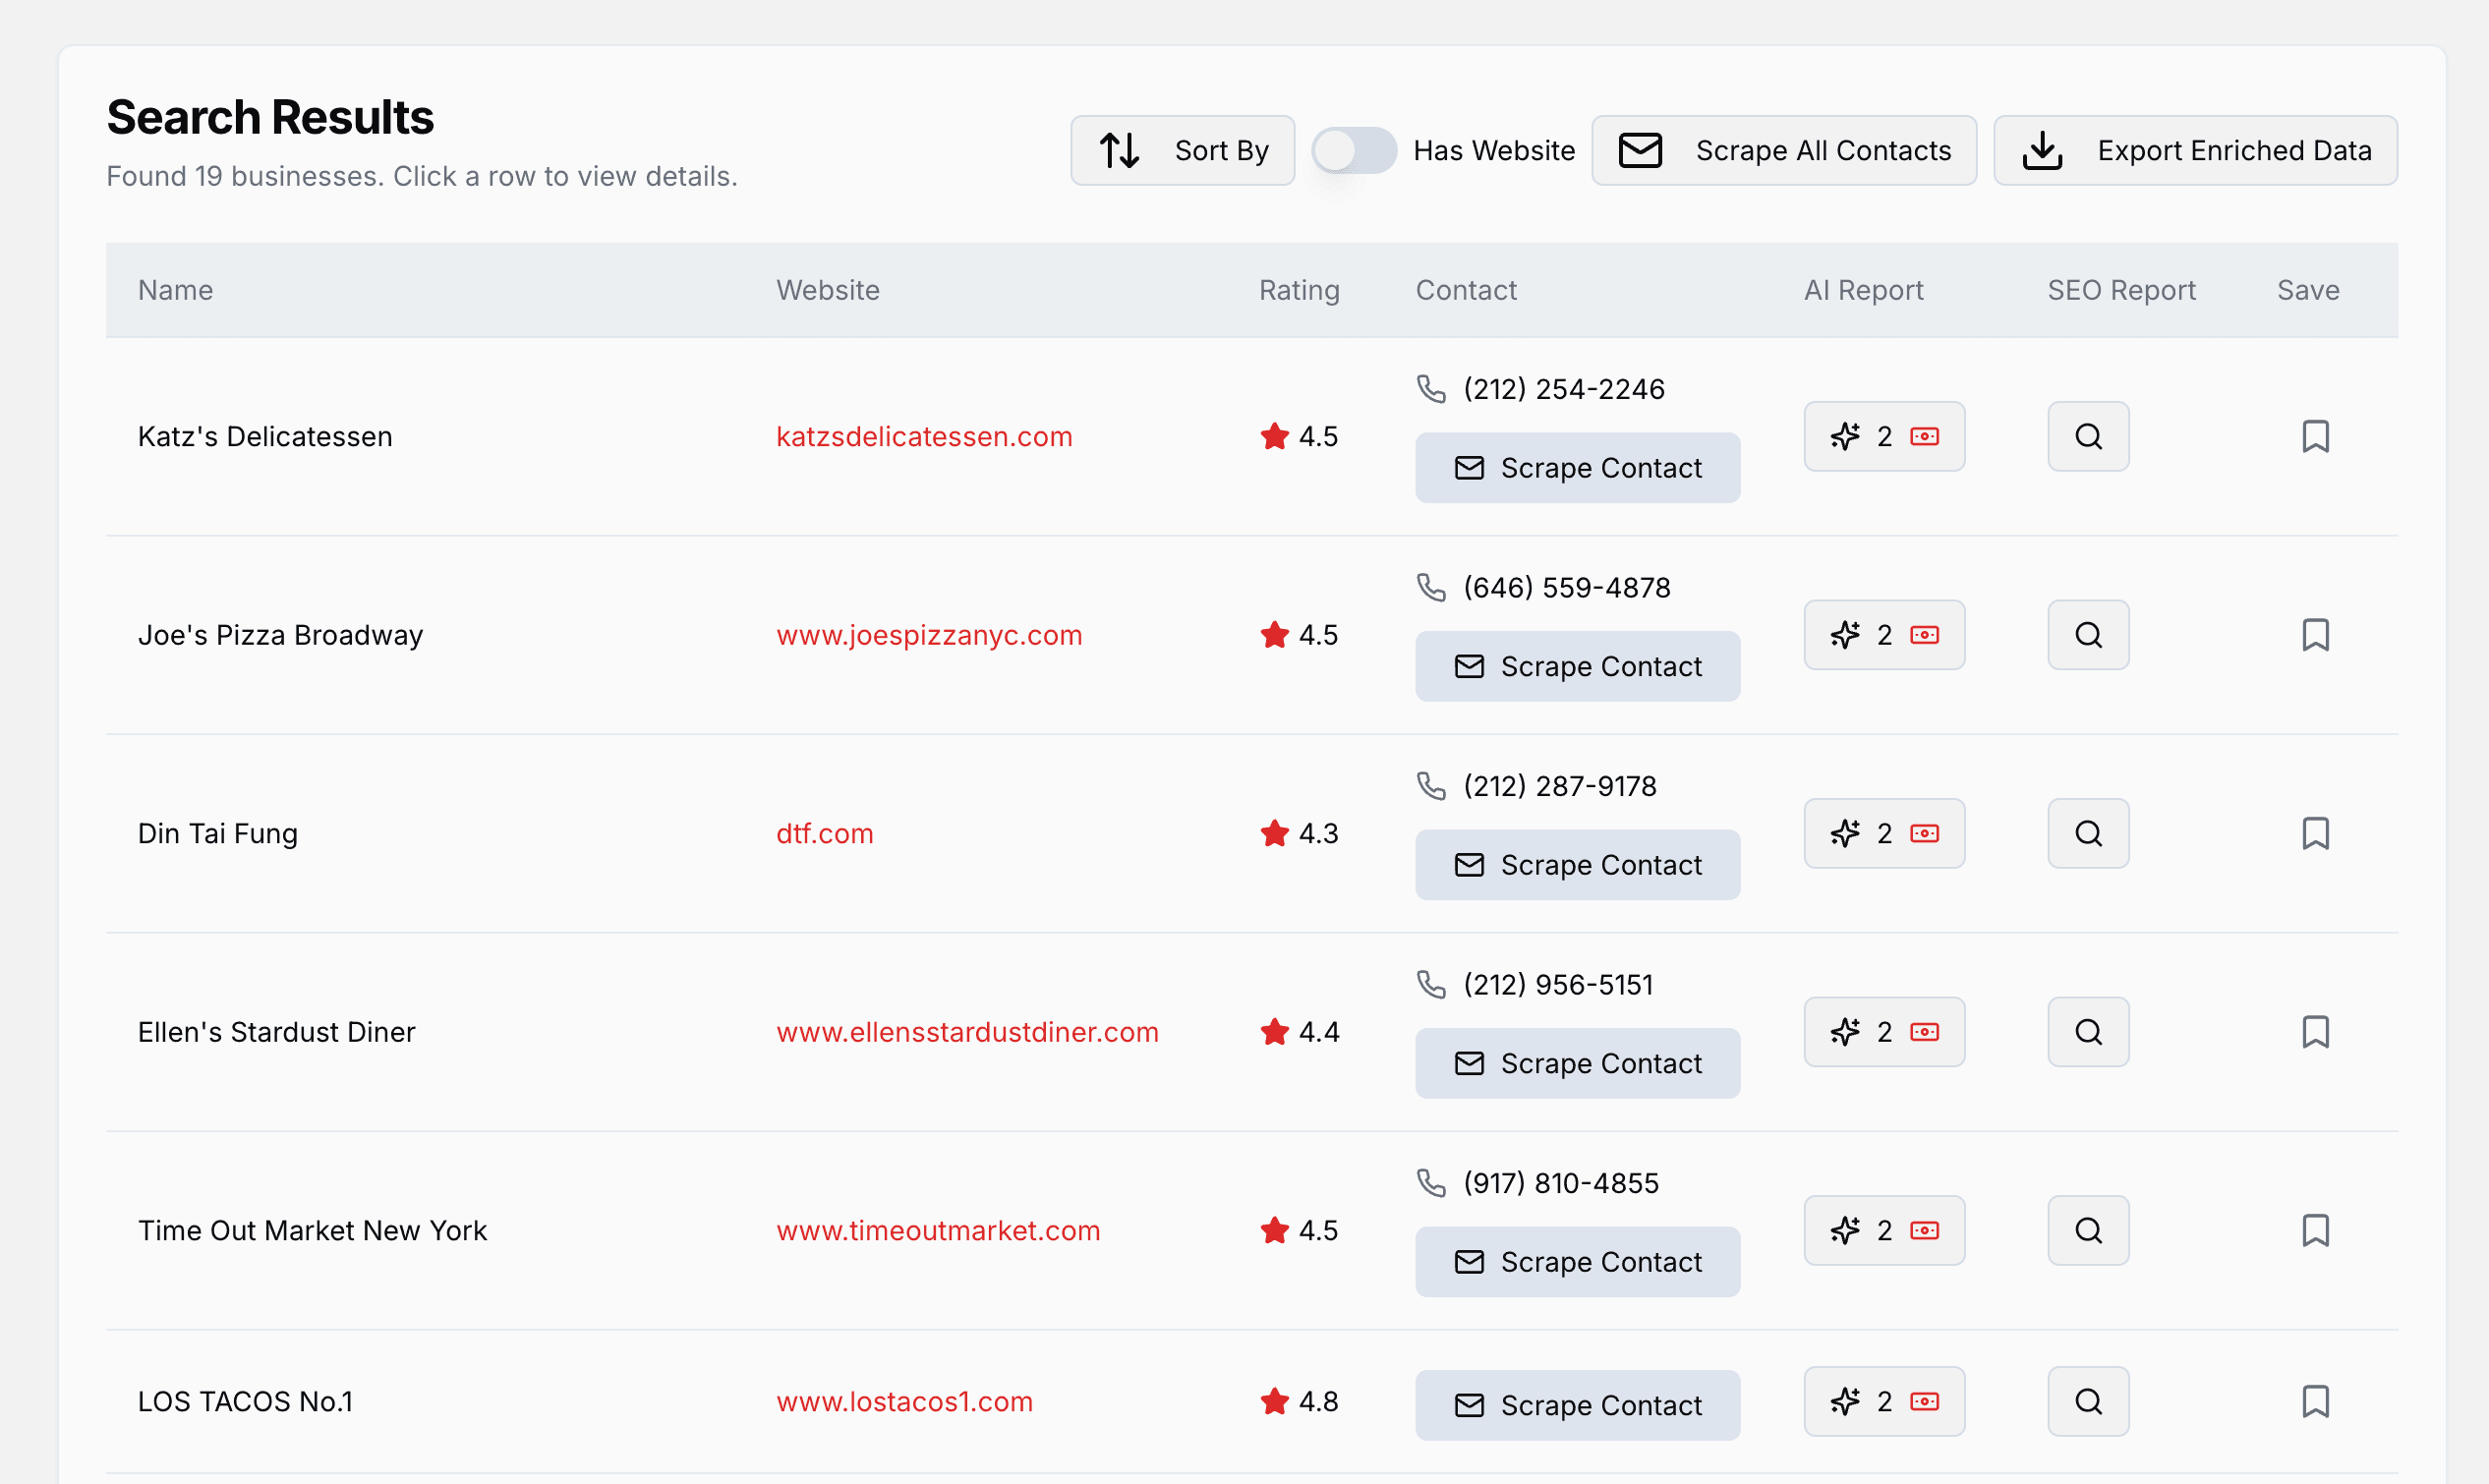The width and height of the screenshot is (2489, 1484).
Task: Save Time Out Market New York
Action: pos(2315,1230)
